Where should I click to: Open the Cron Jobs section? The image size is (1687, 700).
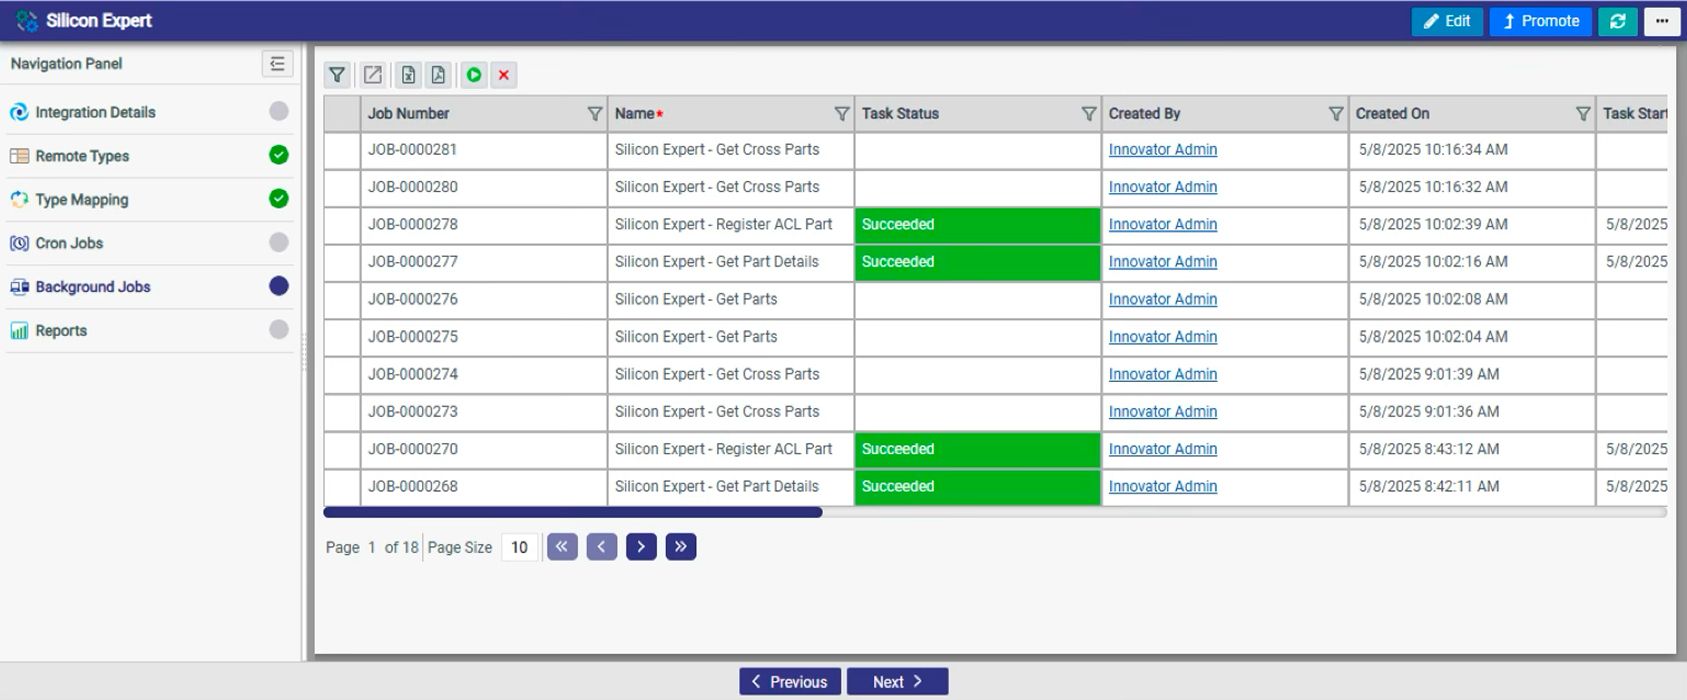[x=150, y=243]
